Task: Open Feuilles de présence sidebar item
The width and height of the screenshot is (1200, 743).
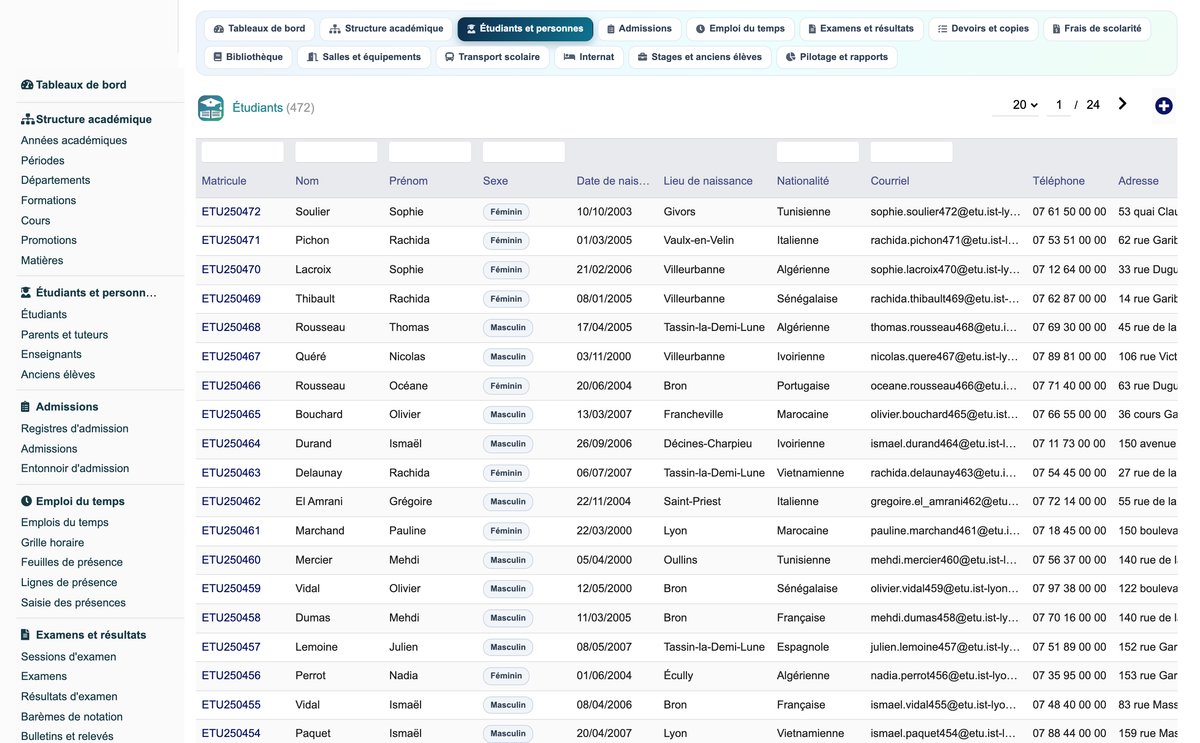Action: (x=72, y=563)
